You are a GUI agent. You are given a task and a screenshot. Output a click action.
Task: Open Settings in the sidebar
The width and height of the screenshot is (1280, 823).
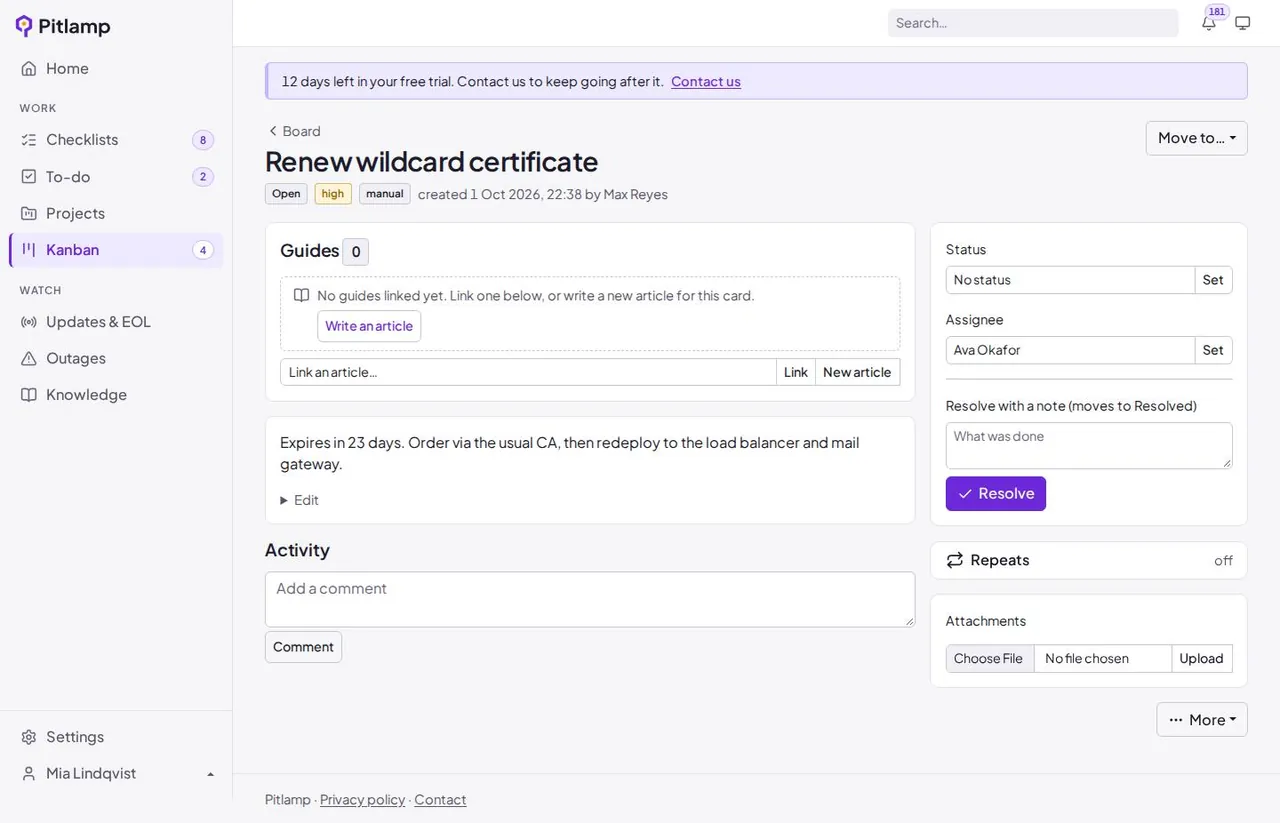[116, 737]
